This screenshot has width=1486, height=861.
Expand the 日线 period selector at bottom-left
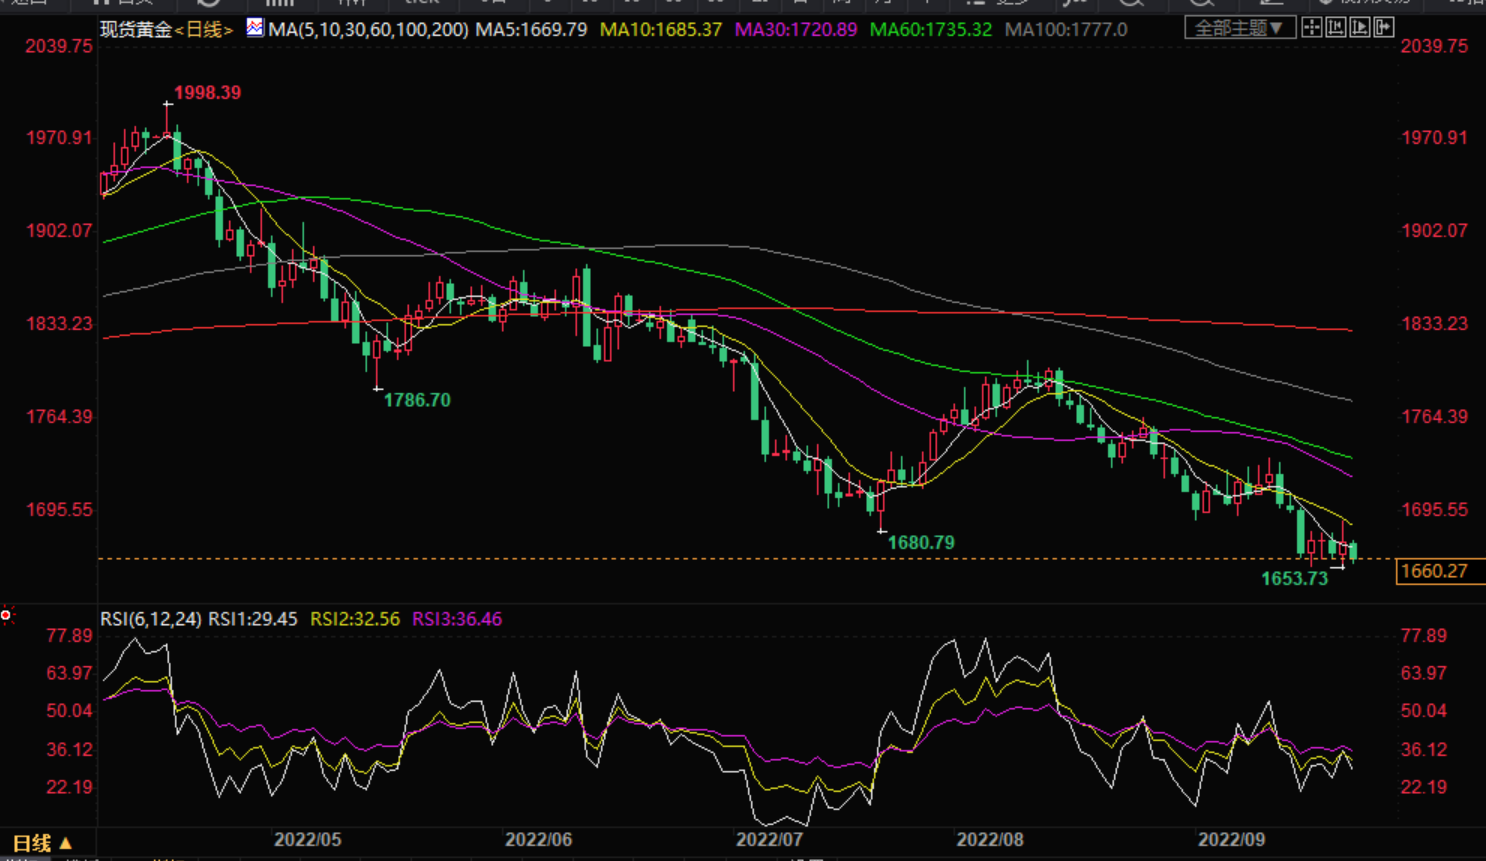40,843
